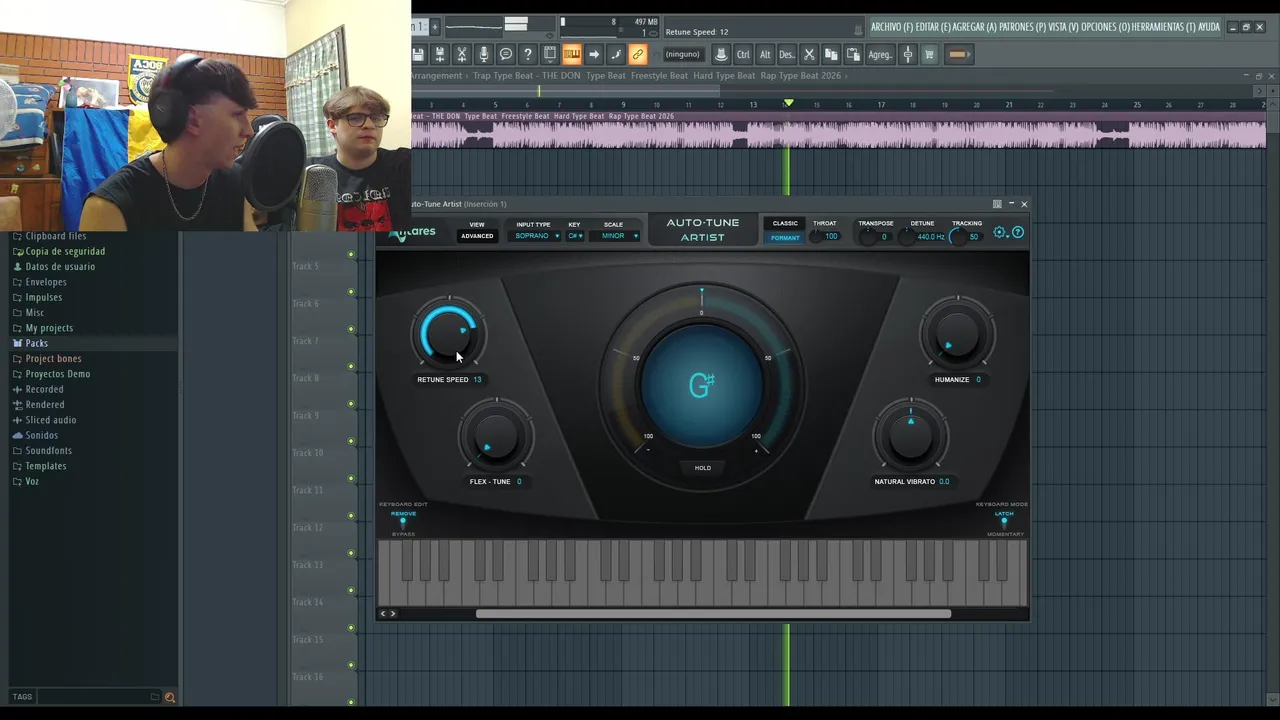Open the HERRAMIENTAS menu
The height and width of the screenshot is (720, 1280).
click(1164, 27)
